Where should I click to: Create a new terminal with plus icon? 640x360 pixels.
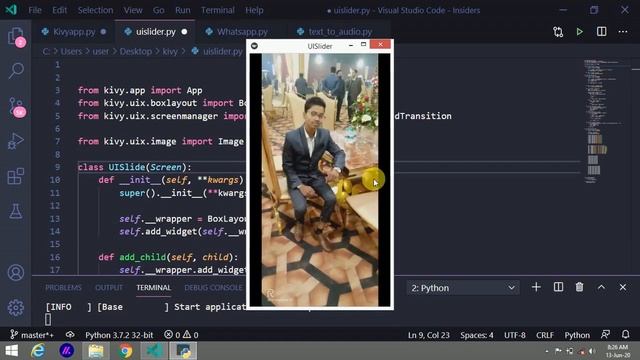(x=536, y=287)
